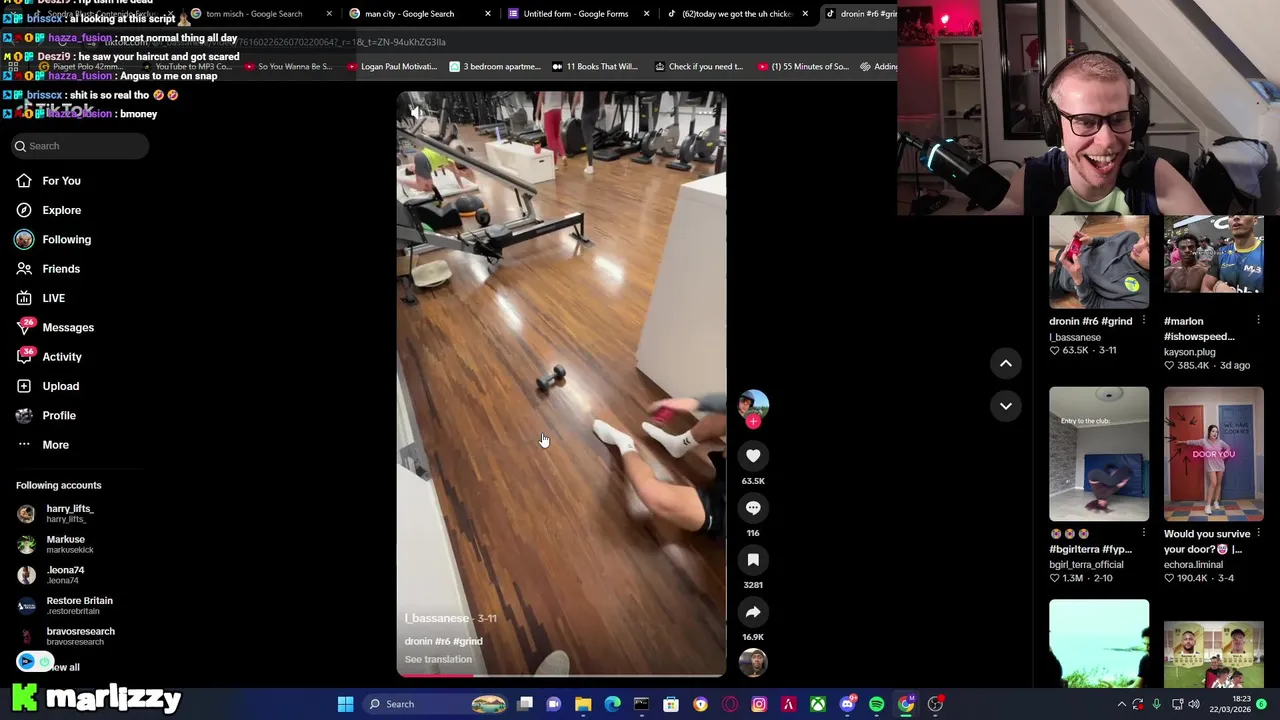Click the TikTok search field

click(x=80, y=146)
